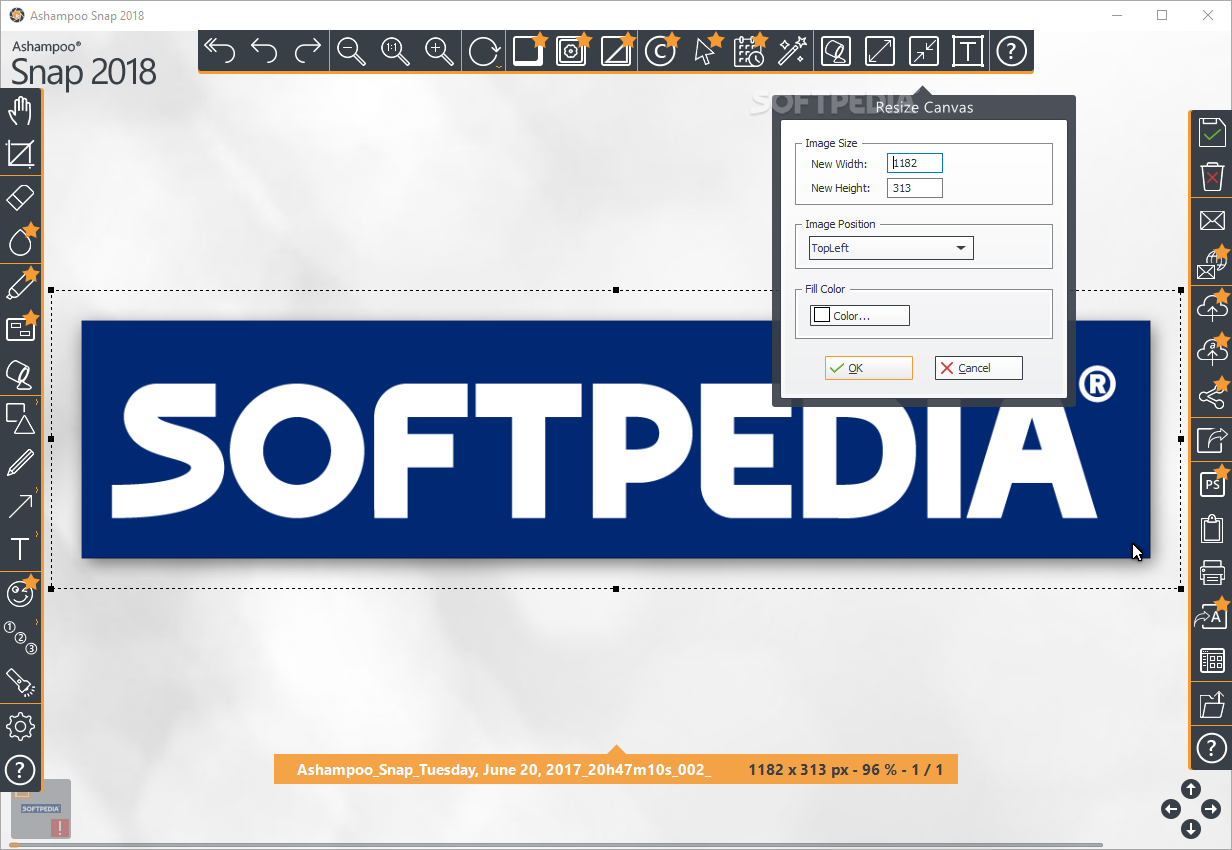Select the shapes tool

point(20,418)
